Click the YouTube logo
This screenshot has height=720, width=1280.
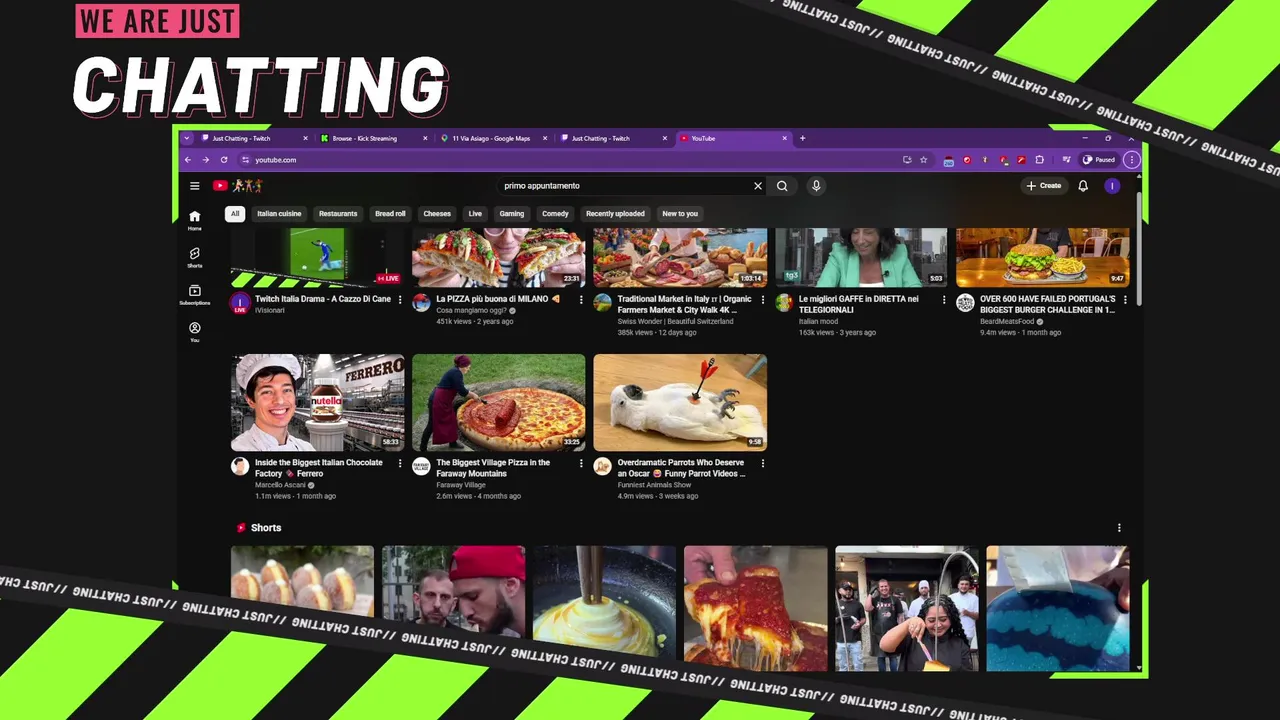(x=220, y=186)
